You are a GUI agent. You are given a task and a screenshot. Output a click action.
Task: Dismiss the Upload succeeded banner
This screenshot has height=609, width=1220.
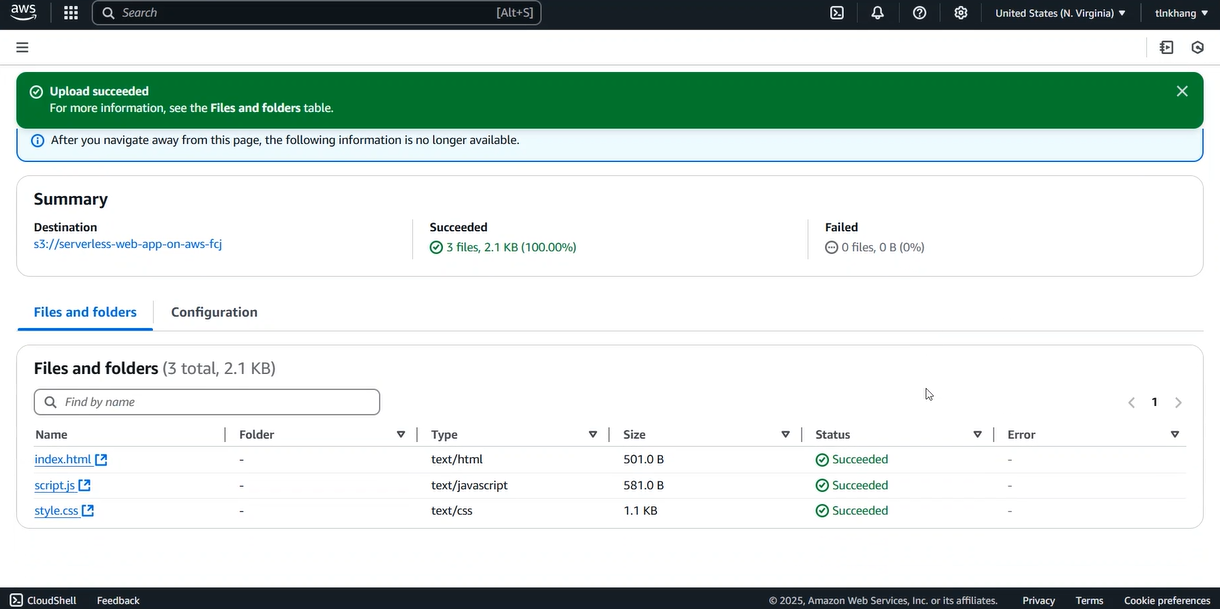pyautogui.click(x=1182, y=91)
